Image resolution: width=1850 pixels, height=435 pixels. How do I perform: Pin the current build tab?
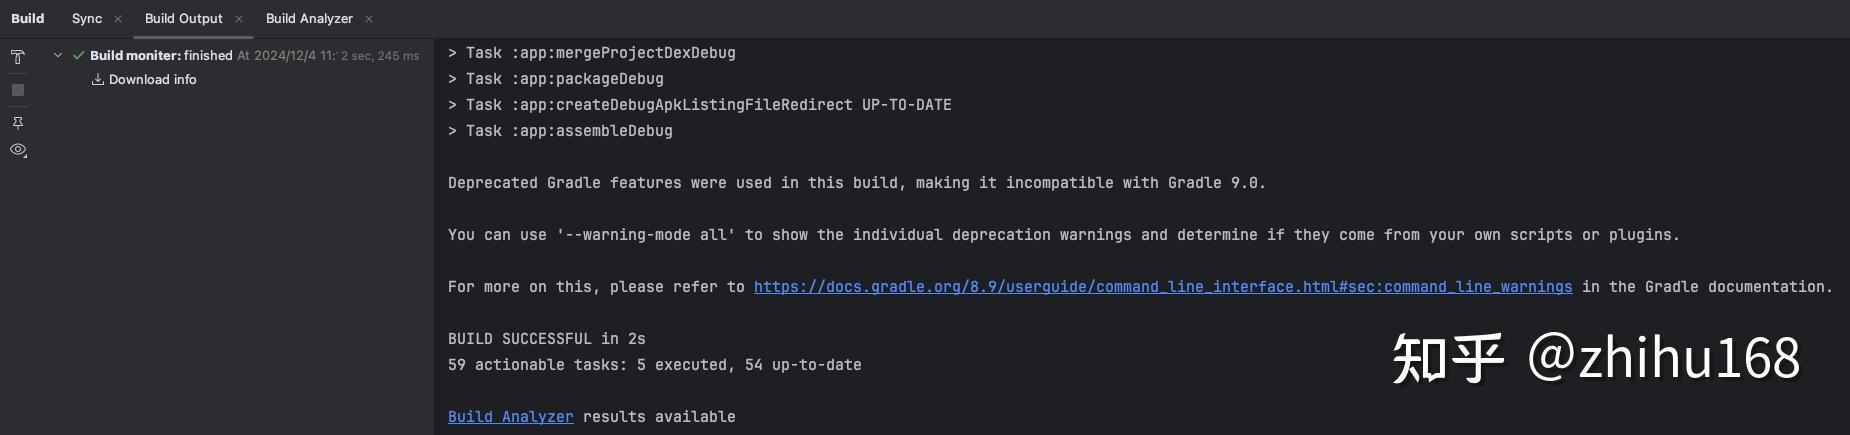17,122
